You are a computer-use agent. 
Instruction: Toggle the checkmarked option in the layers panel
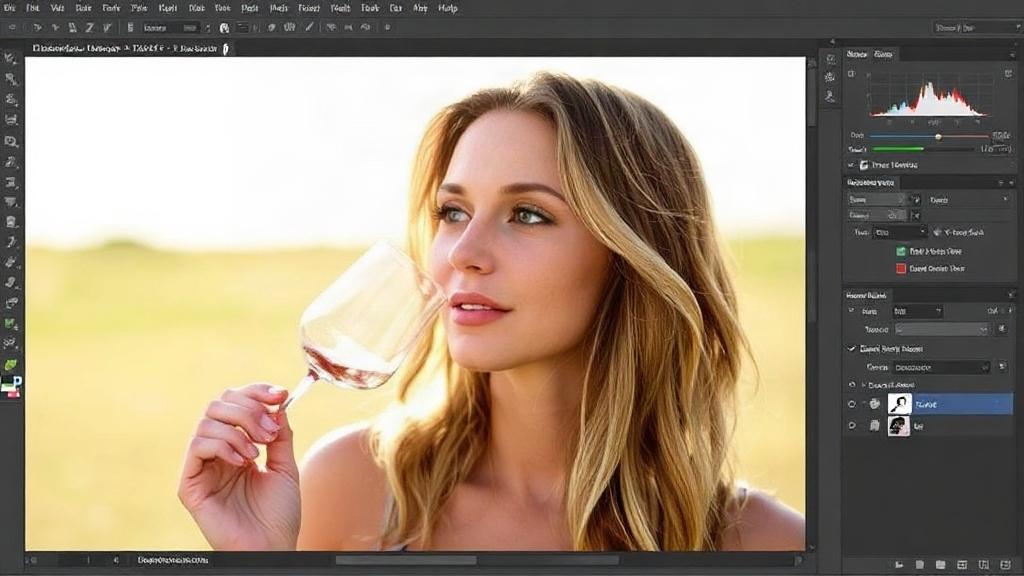(x=851, y=349)
